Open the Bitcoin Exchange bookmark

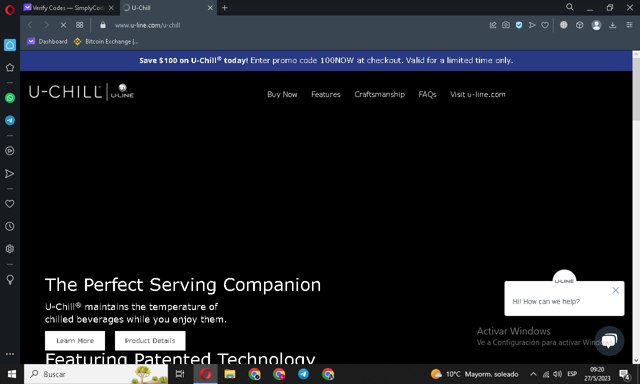(x=107, y=41)
